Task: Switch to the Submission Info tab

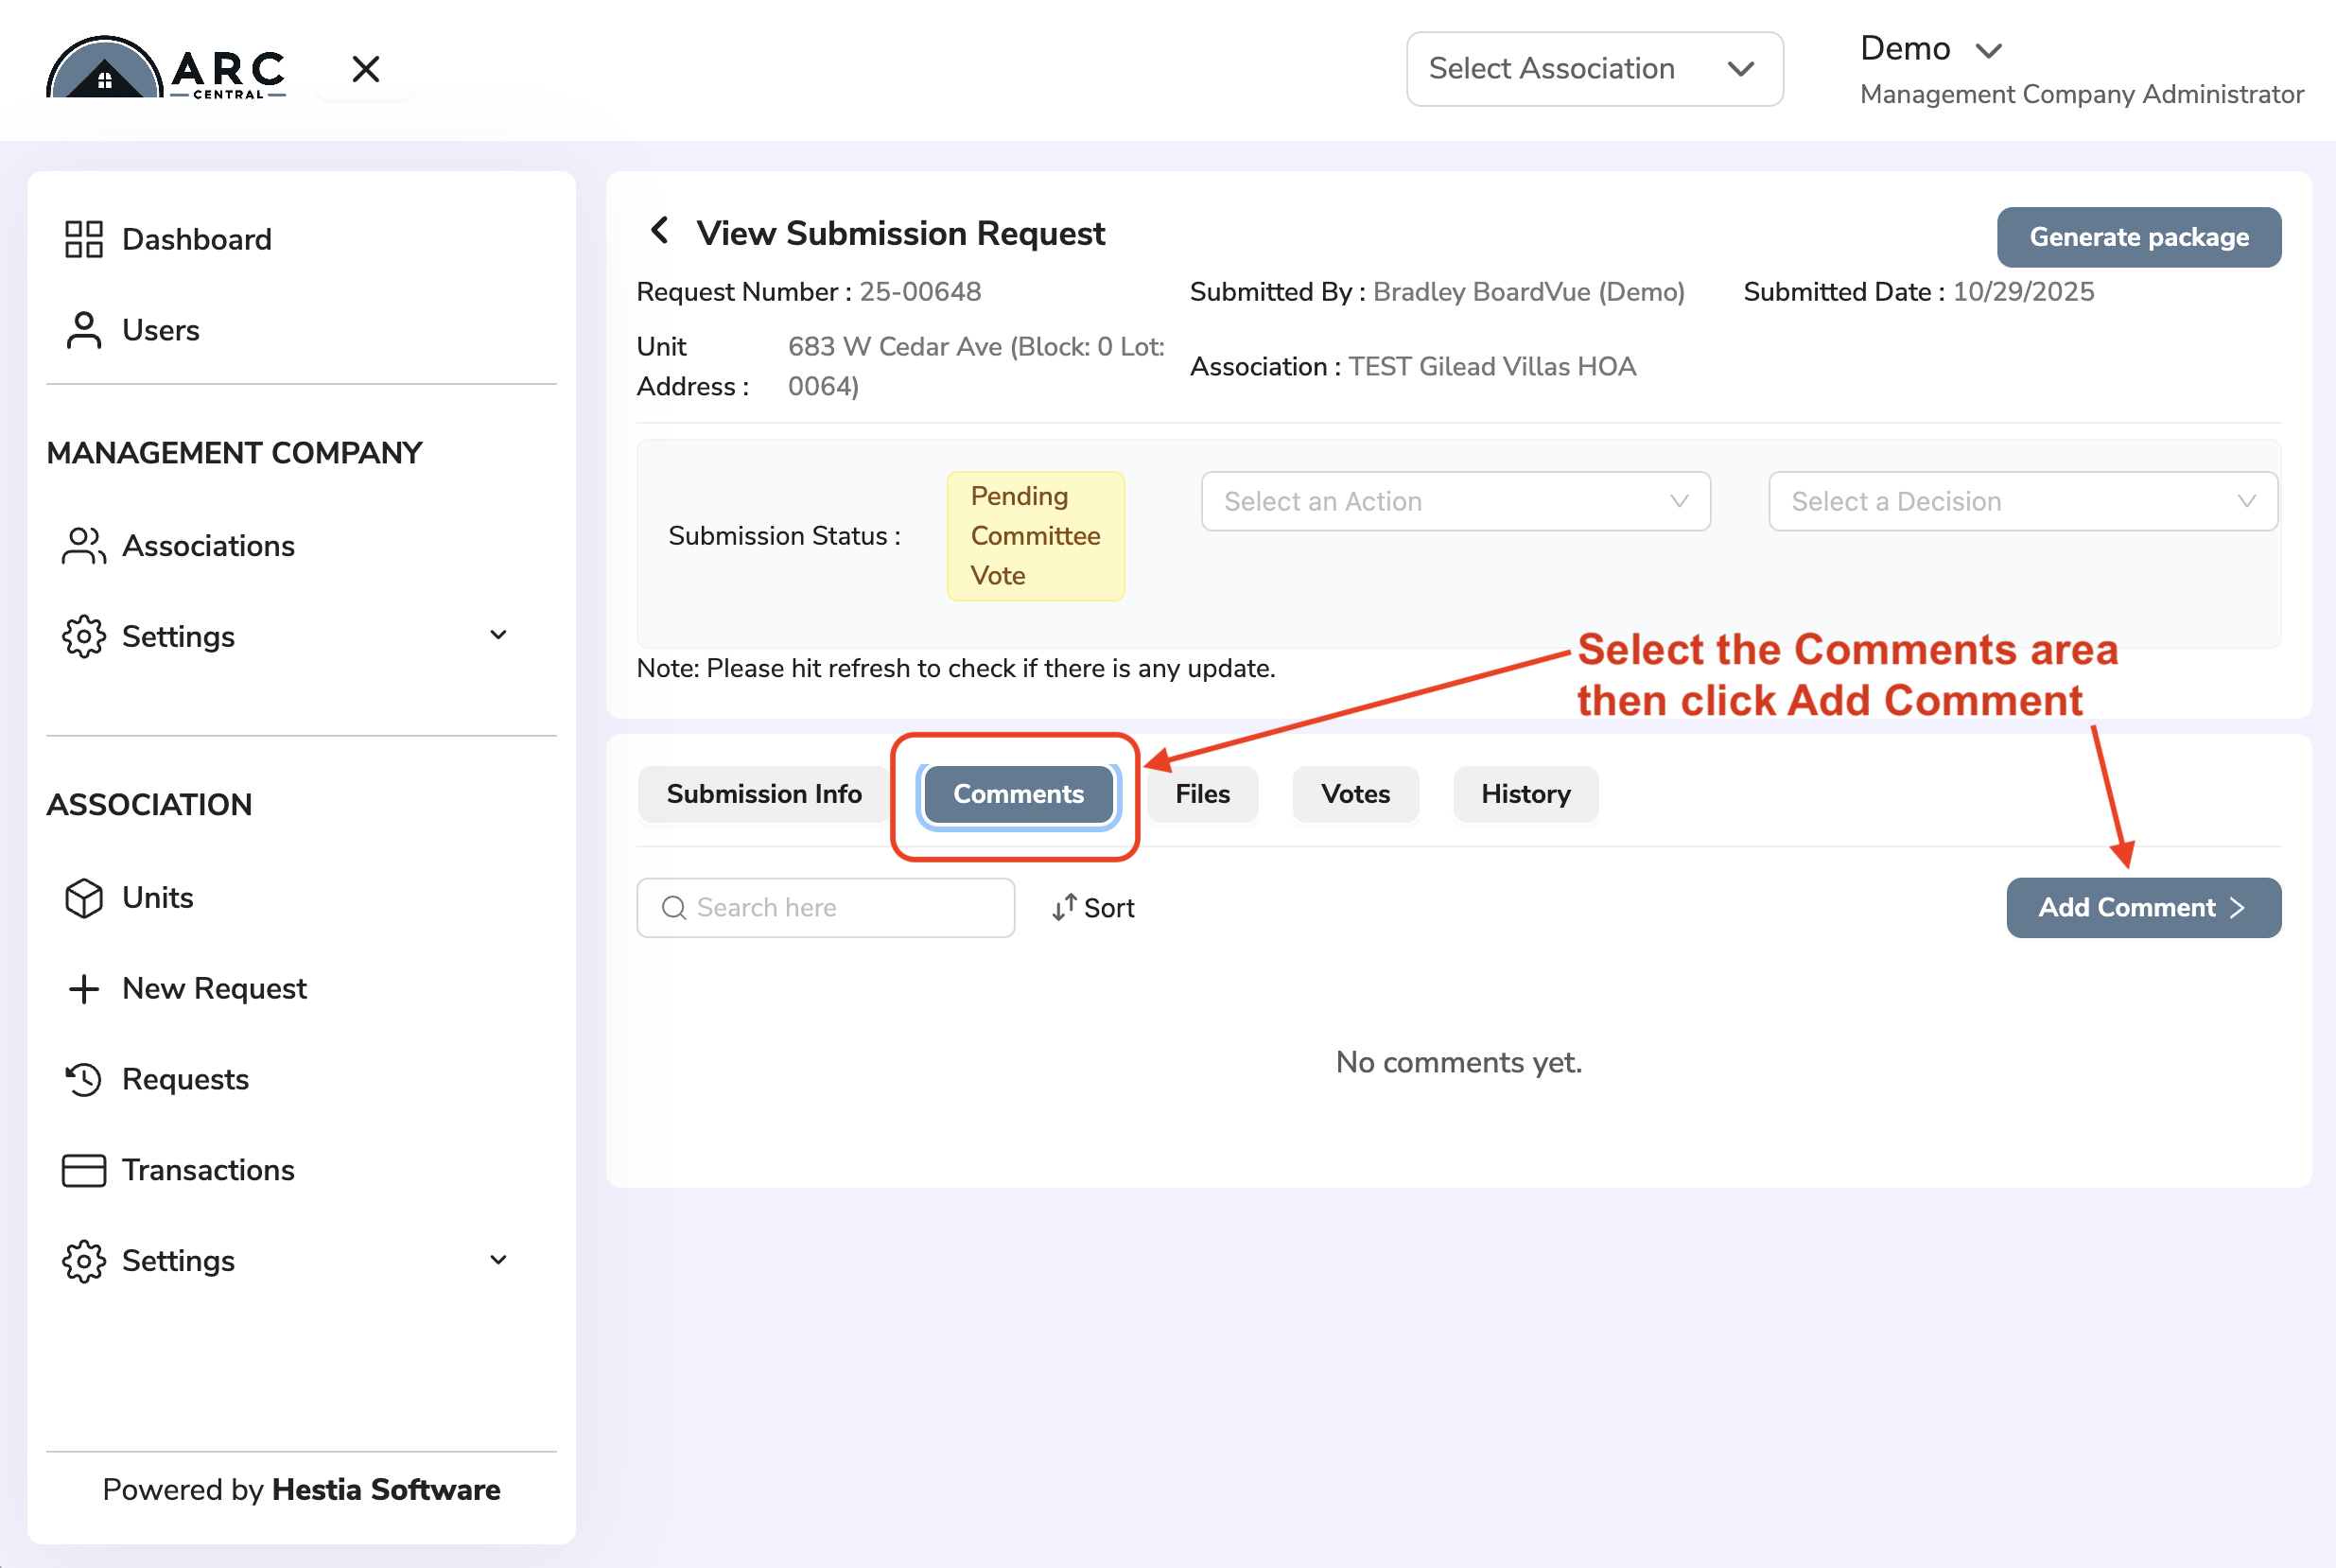Action: (x=764, y=794)
